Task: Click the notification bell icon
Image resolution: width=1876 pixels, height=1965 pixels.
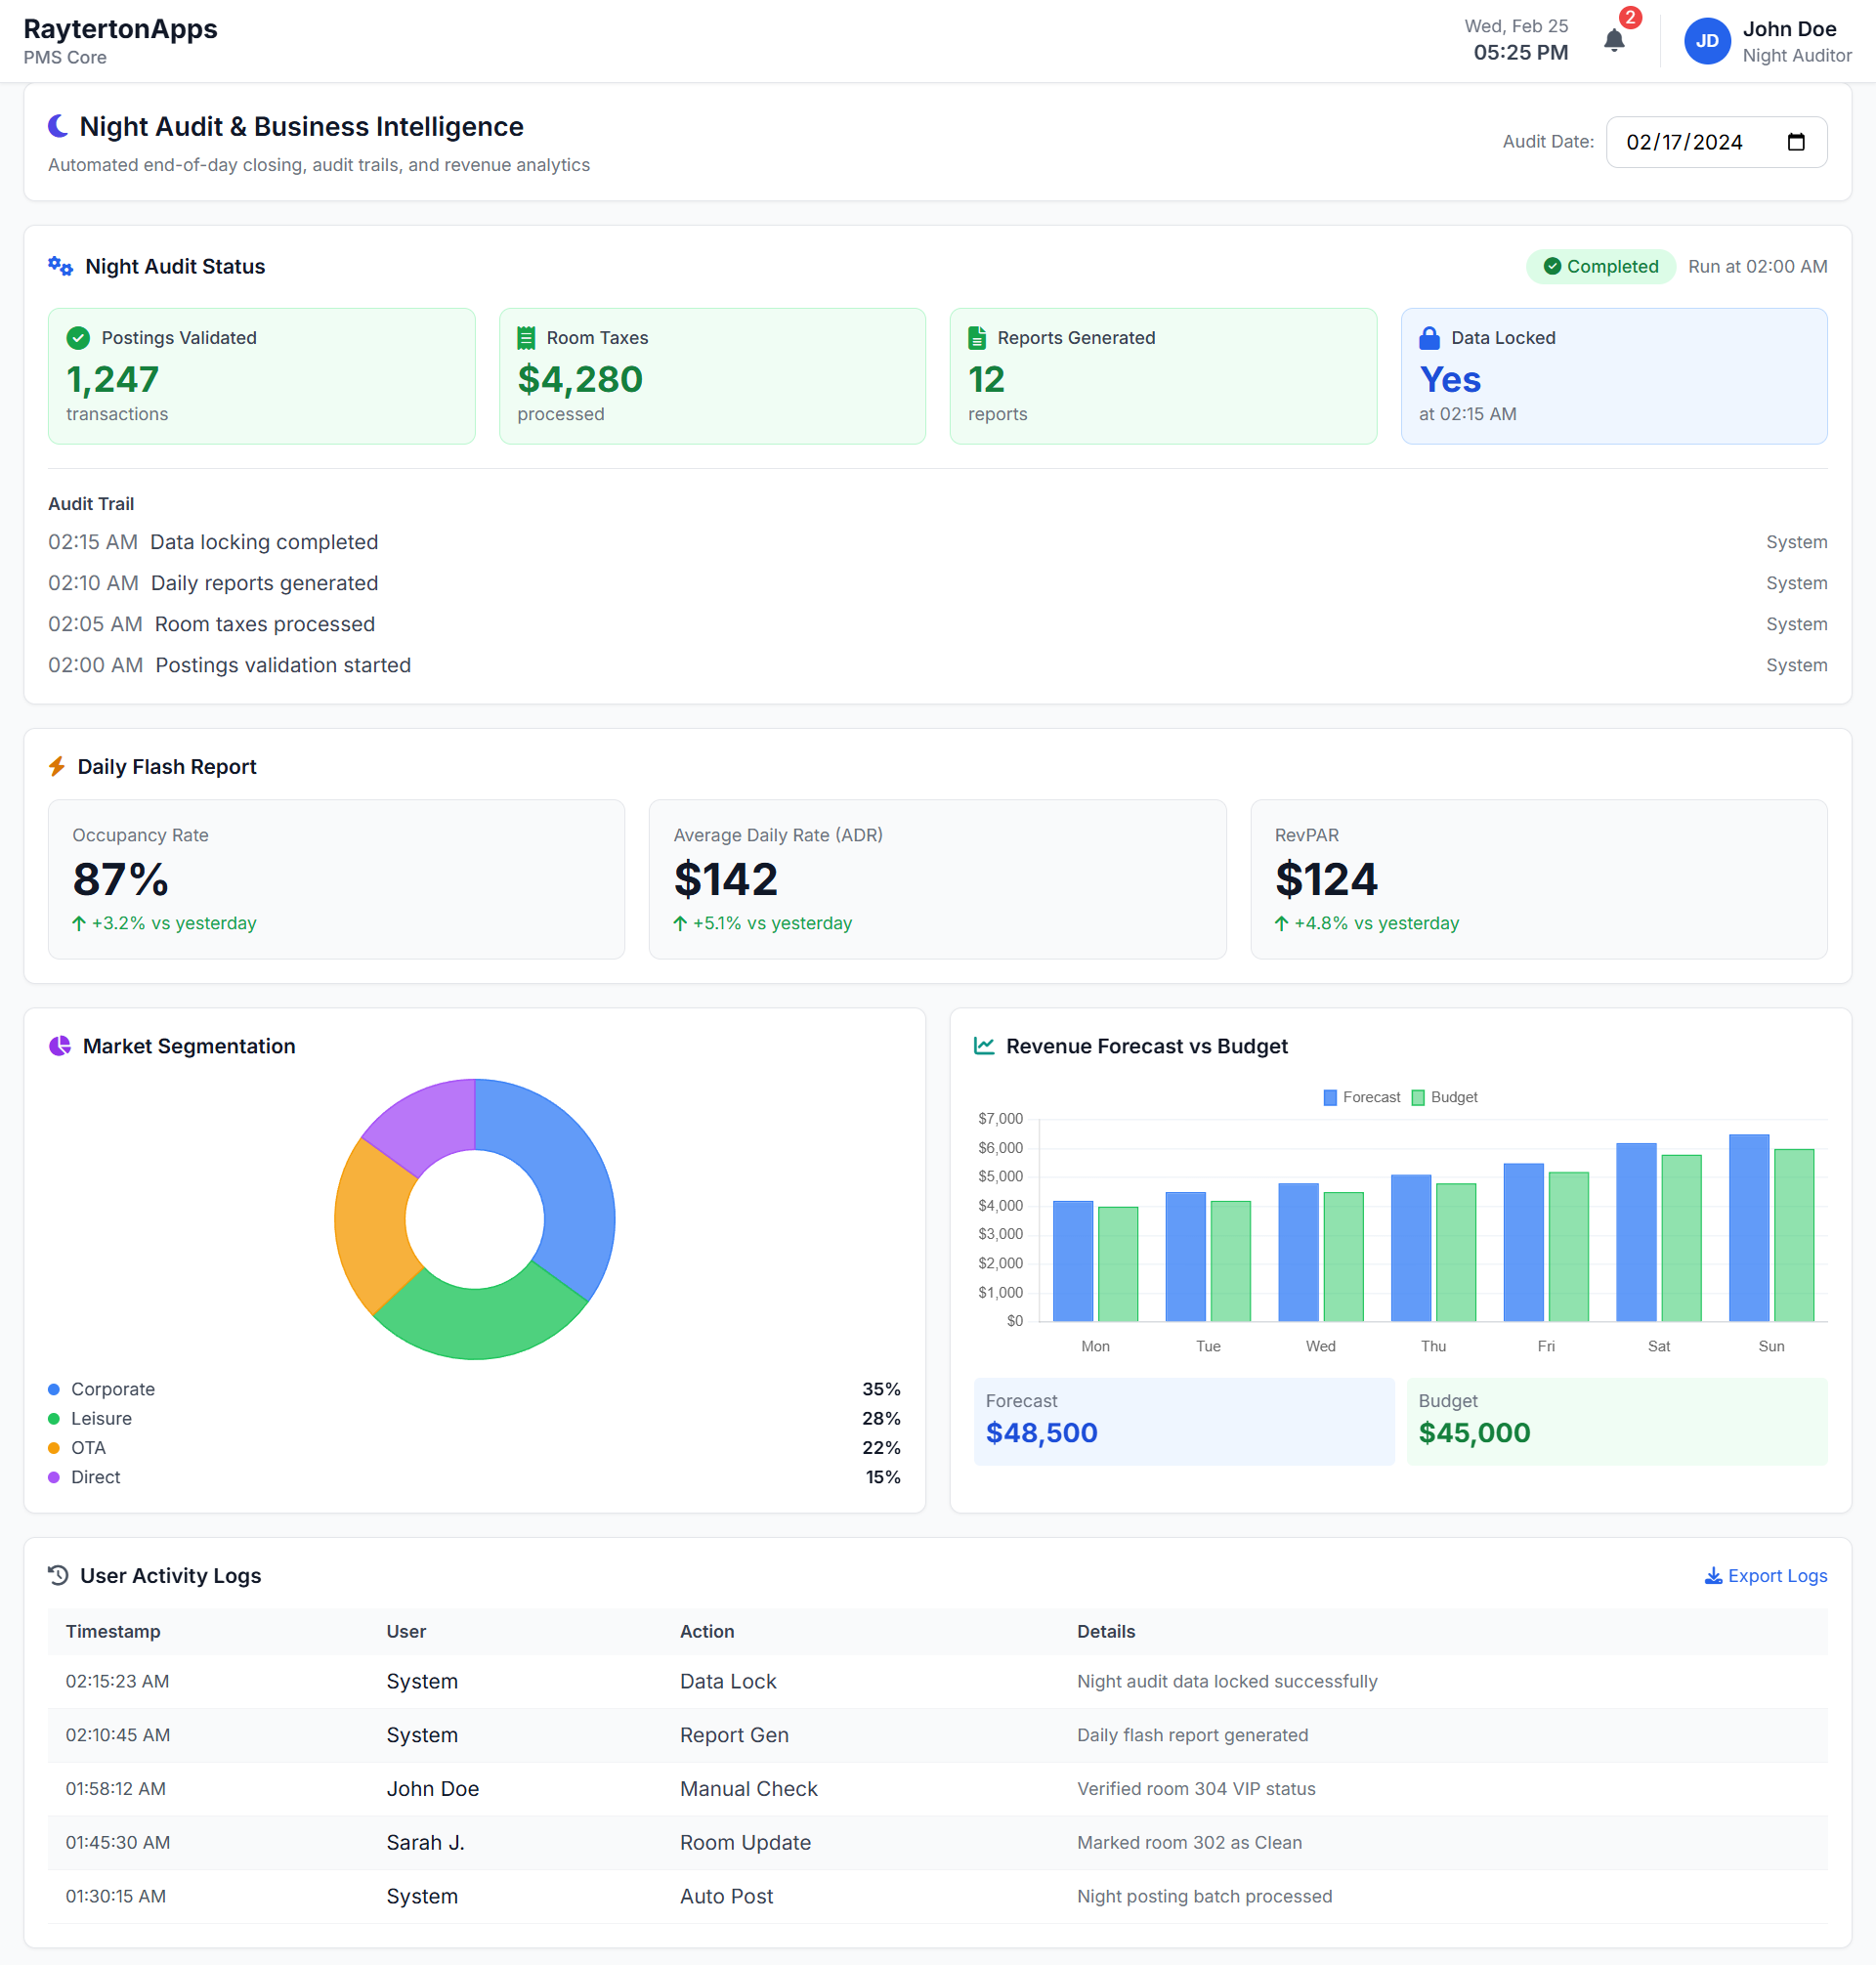Action: tap(1614, 41)
